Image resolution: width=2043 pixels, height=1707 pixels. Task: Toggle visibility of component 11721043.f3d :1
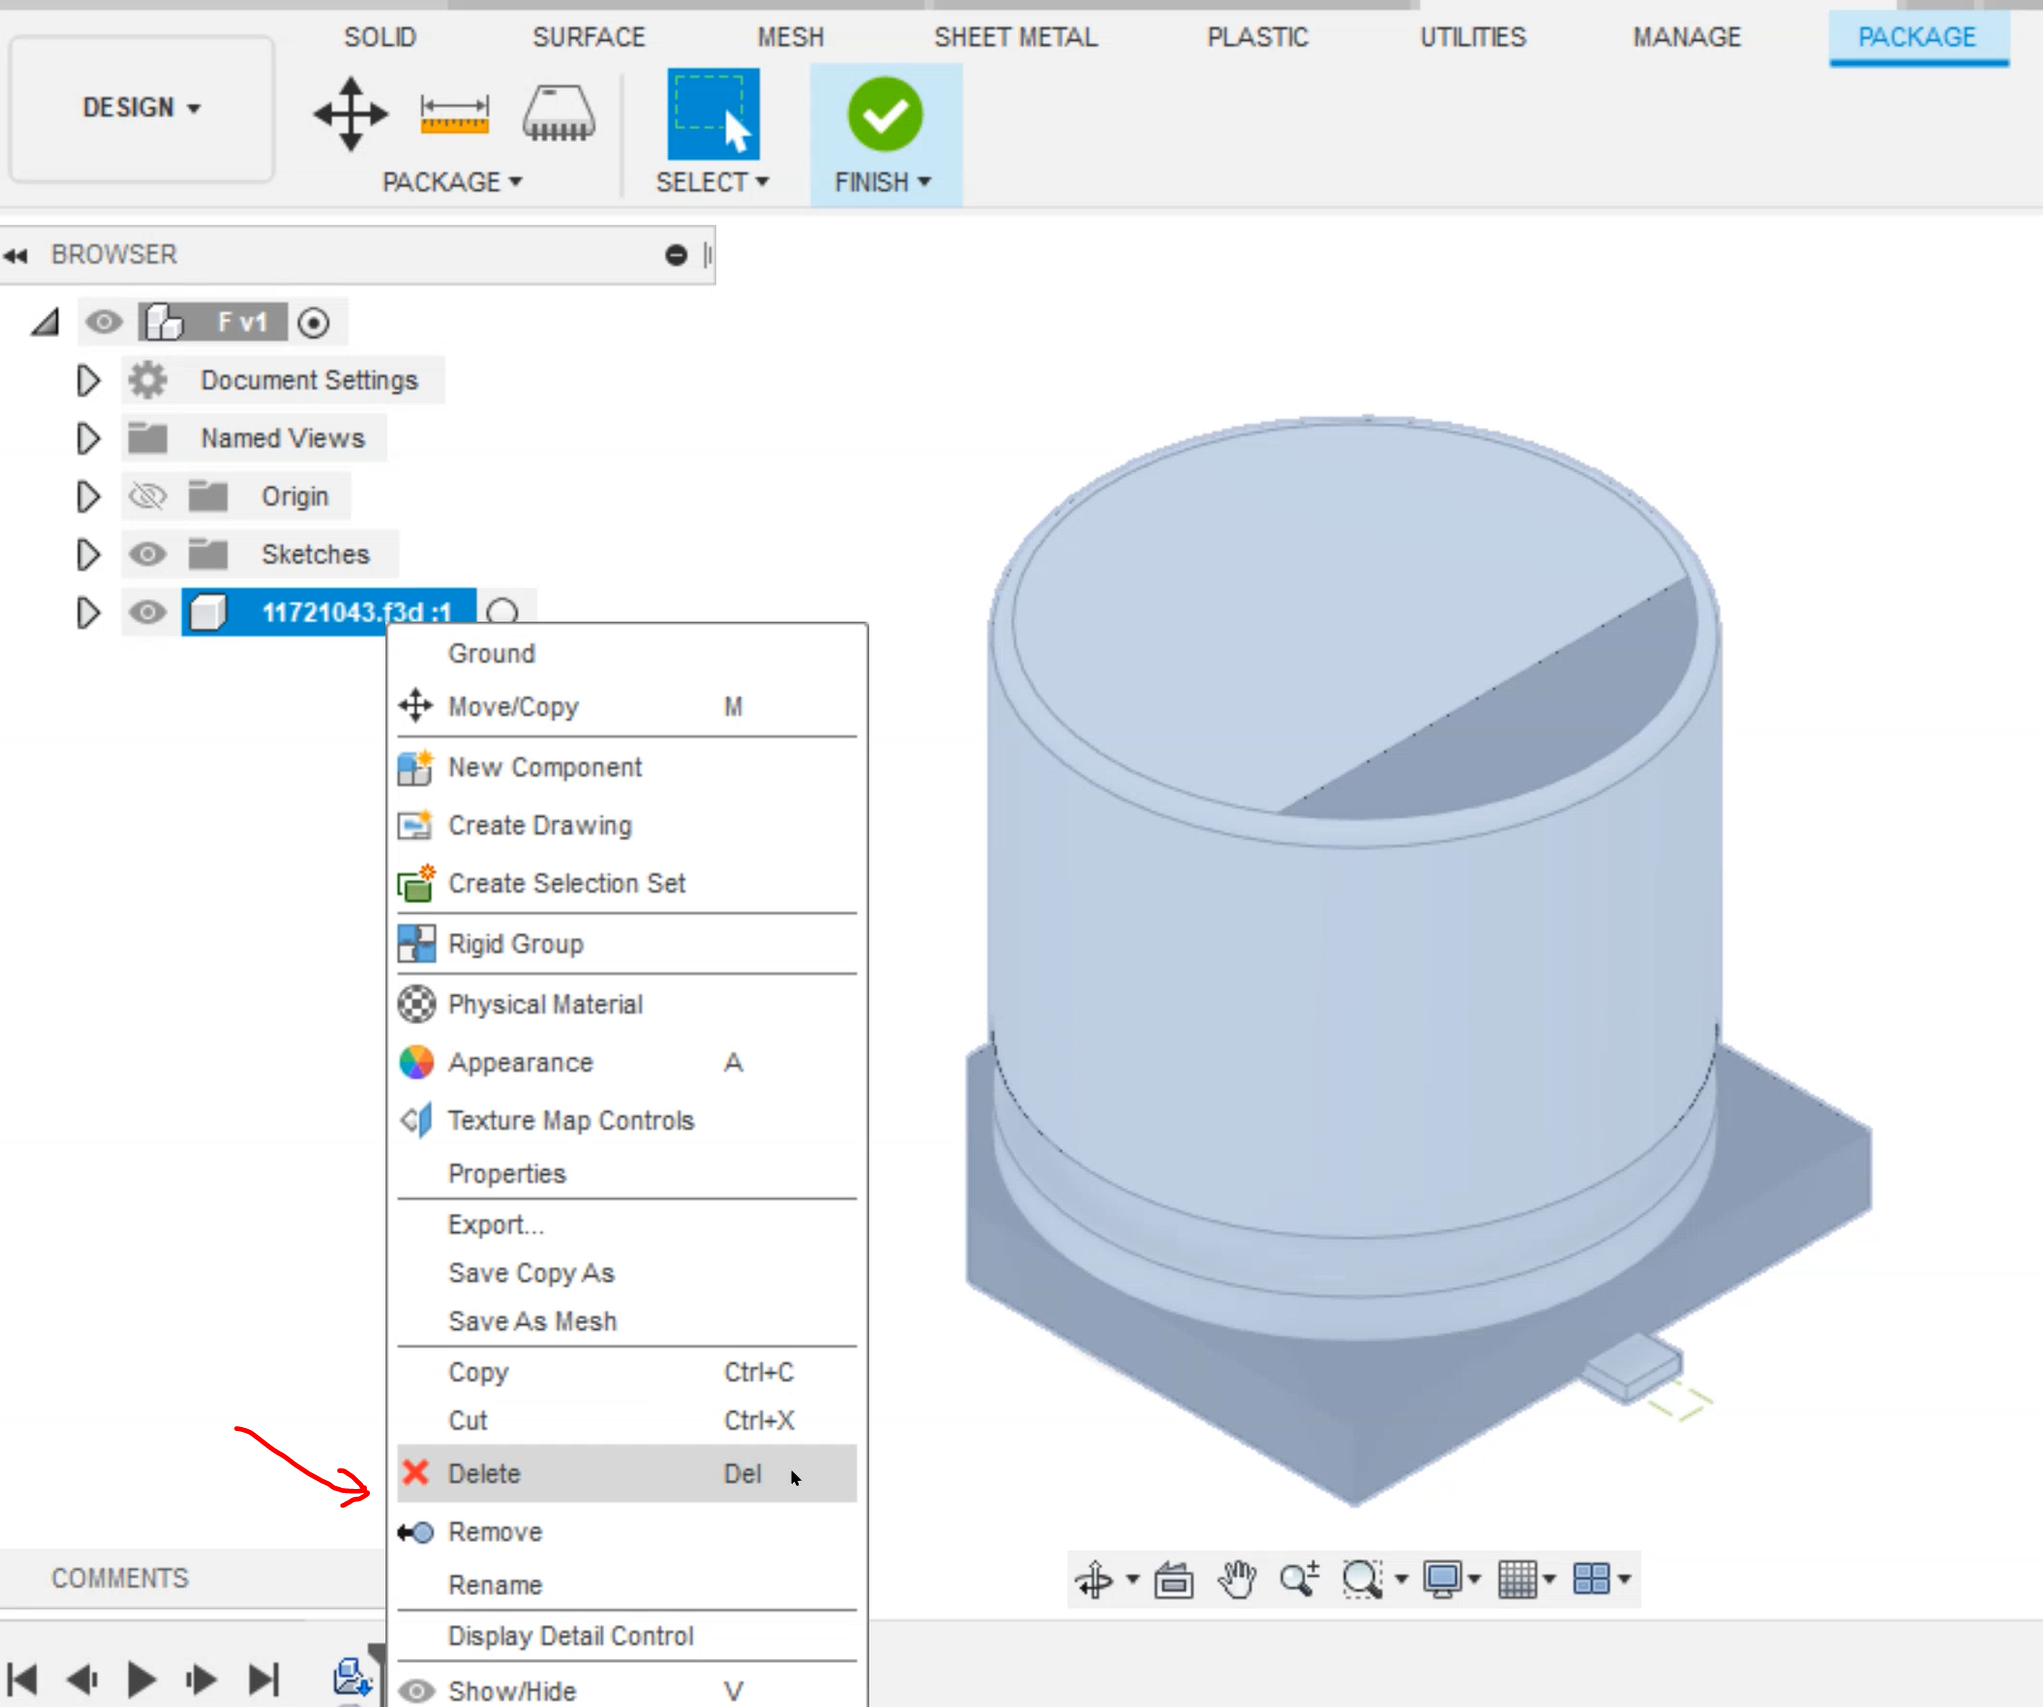coord(148,612)
